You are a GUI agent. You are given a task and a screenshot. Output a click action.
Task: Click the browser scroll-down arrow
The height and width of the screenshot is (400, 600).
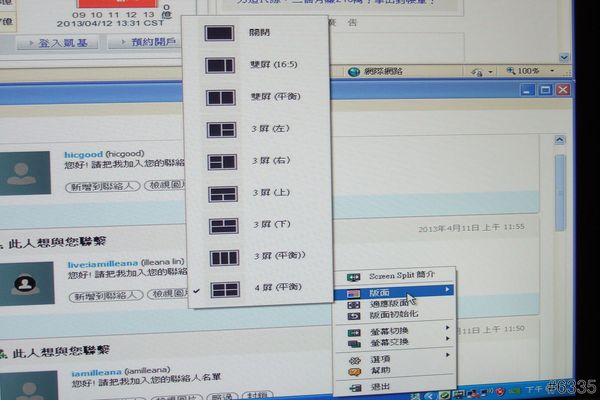[564, 58]
